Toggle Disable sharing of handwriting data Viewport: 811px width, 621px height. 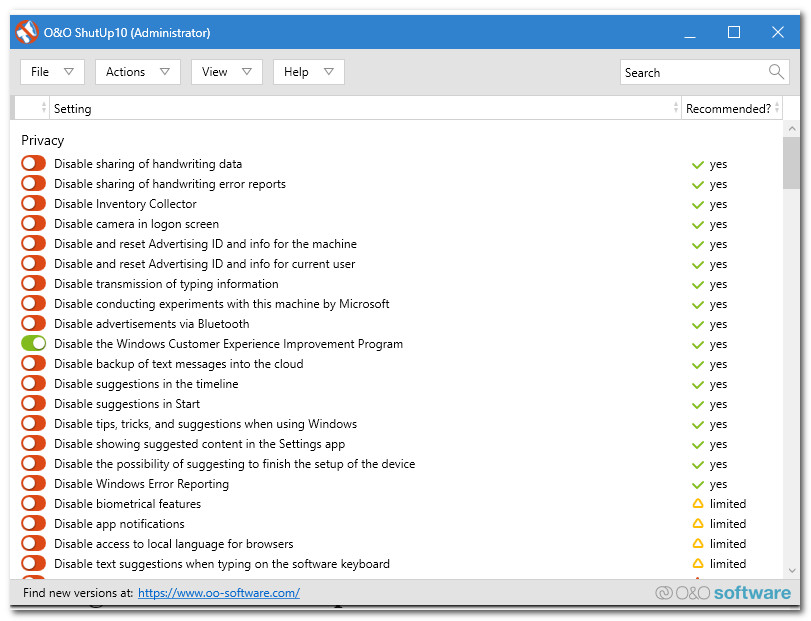pyautogui.click(x=34, y=163)
